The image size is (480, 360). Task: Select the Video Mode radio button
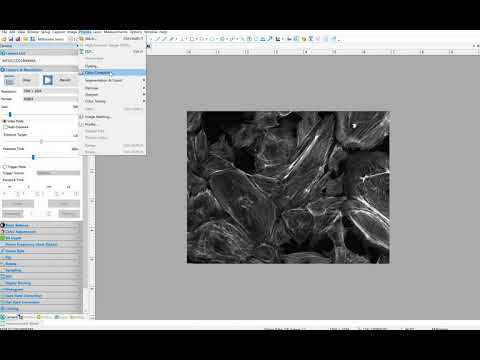(5, 121)
